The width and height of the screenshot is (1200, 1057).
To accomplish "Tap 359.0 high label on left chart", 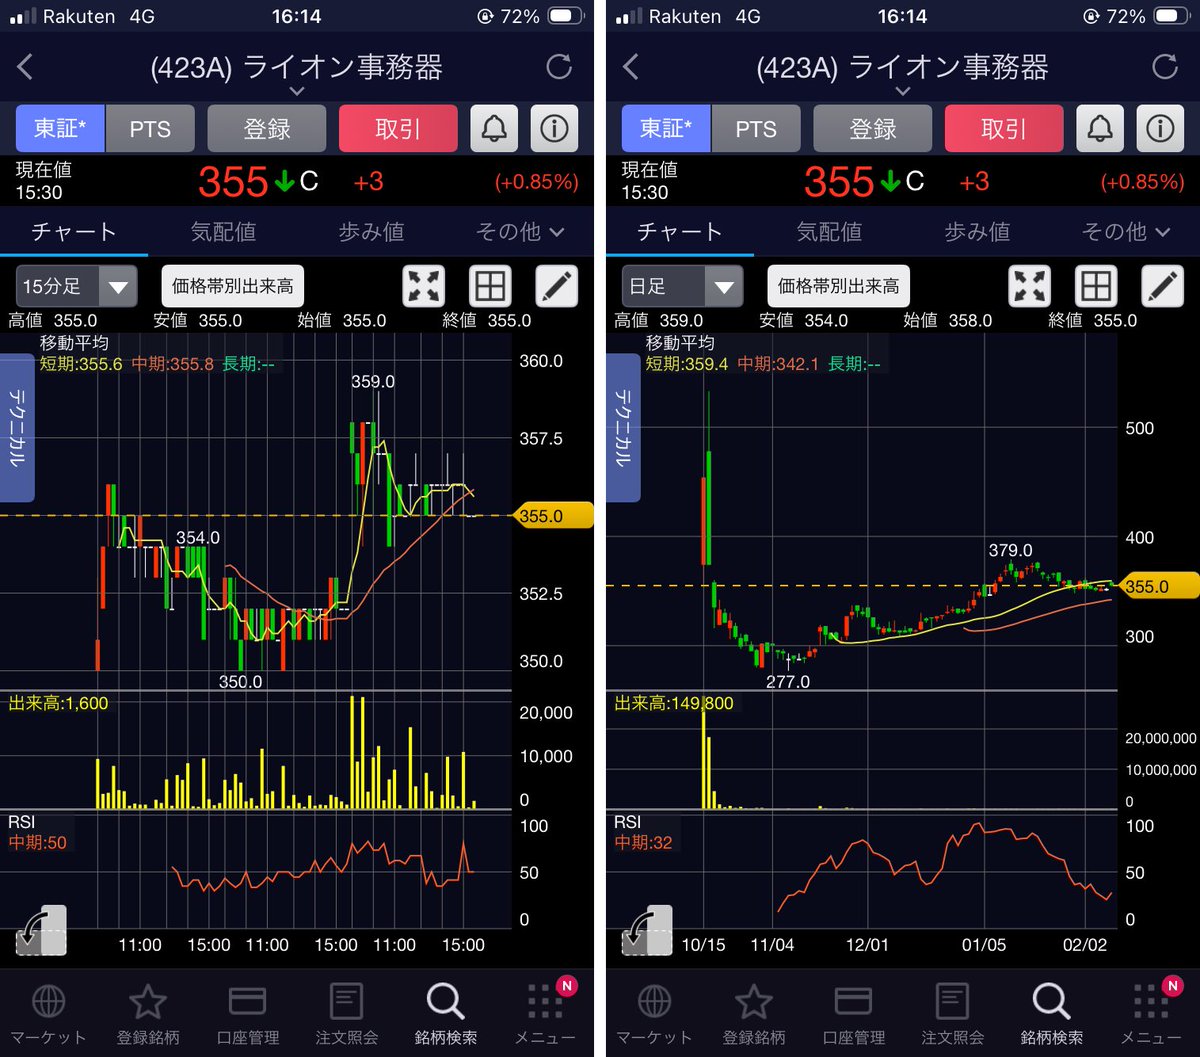I will tap(372, 381).
